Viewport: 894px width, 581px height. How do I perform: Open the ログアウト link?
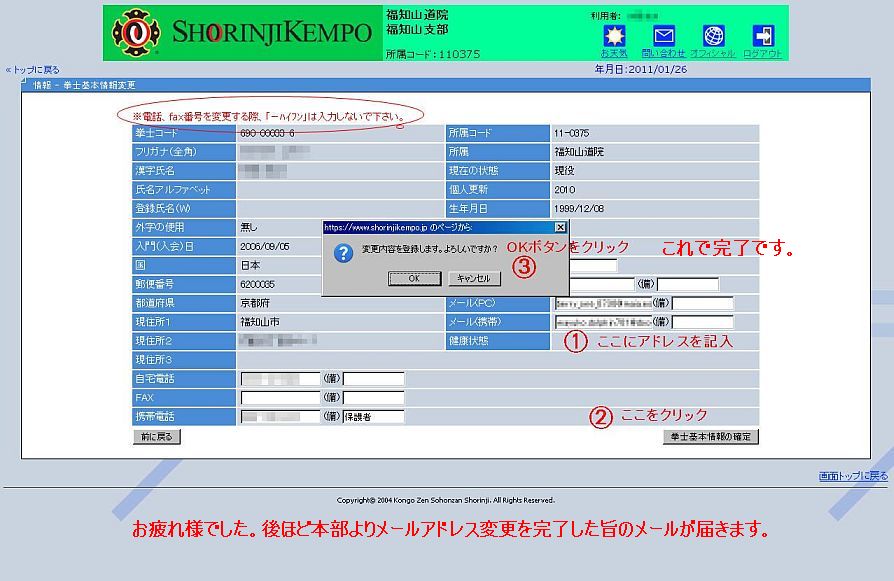[x=763, y=53]
